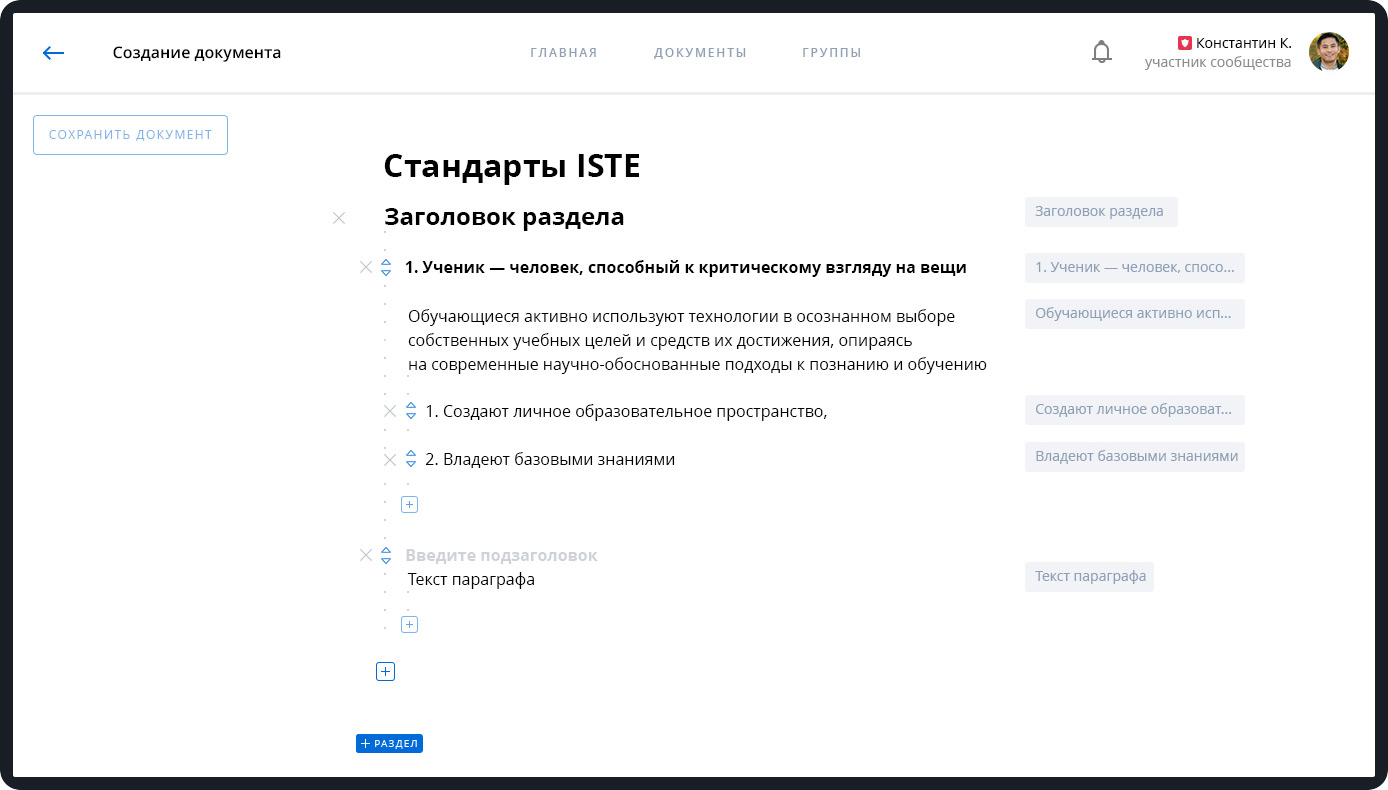Edit the 'Текст параграфа' text field

(x=471, y=580)
